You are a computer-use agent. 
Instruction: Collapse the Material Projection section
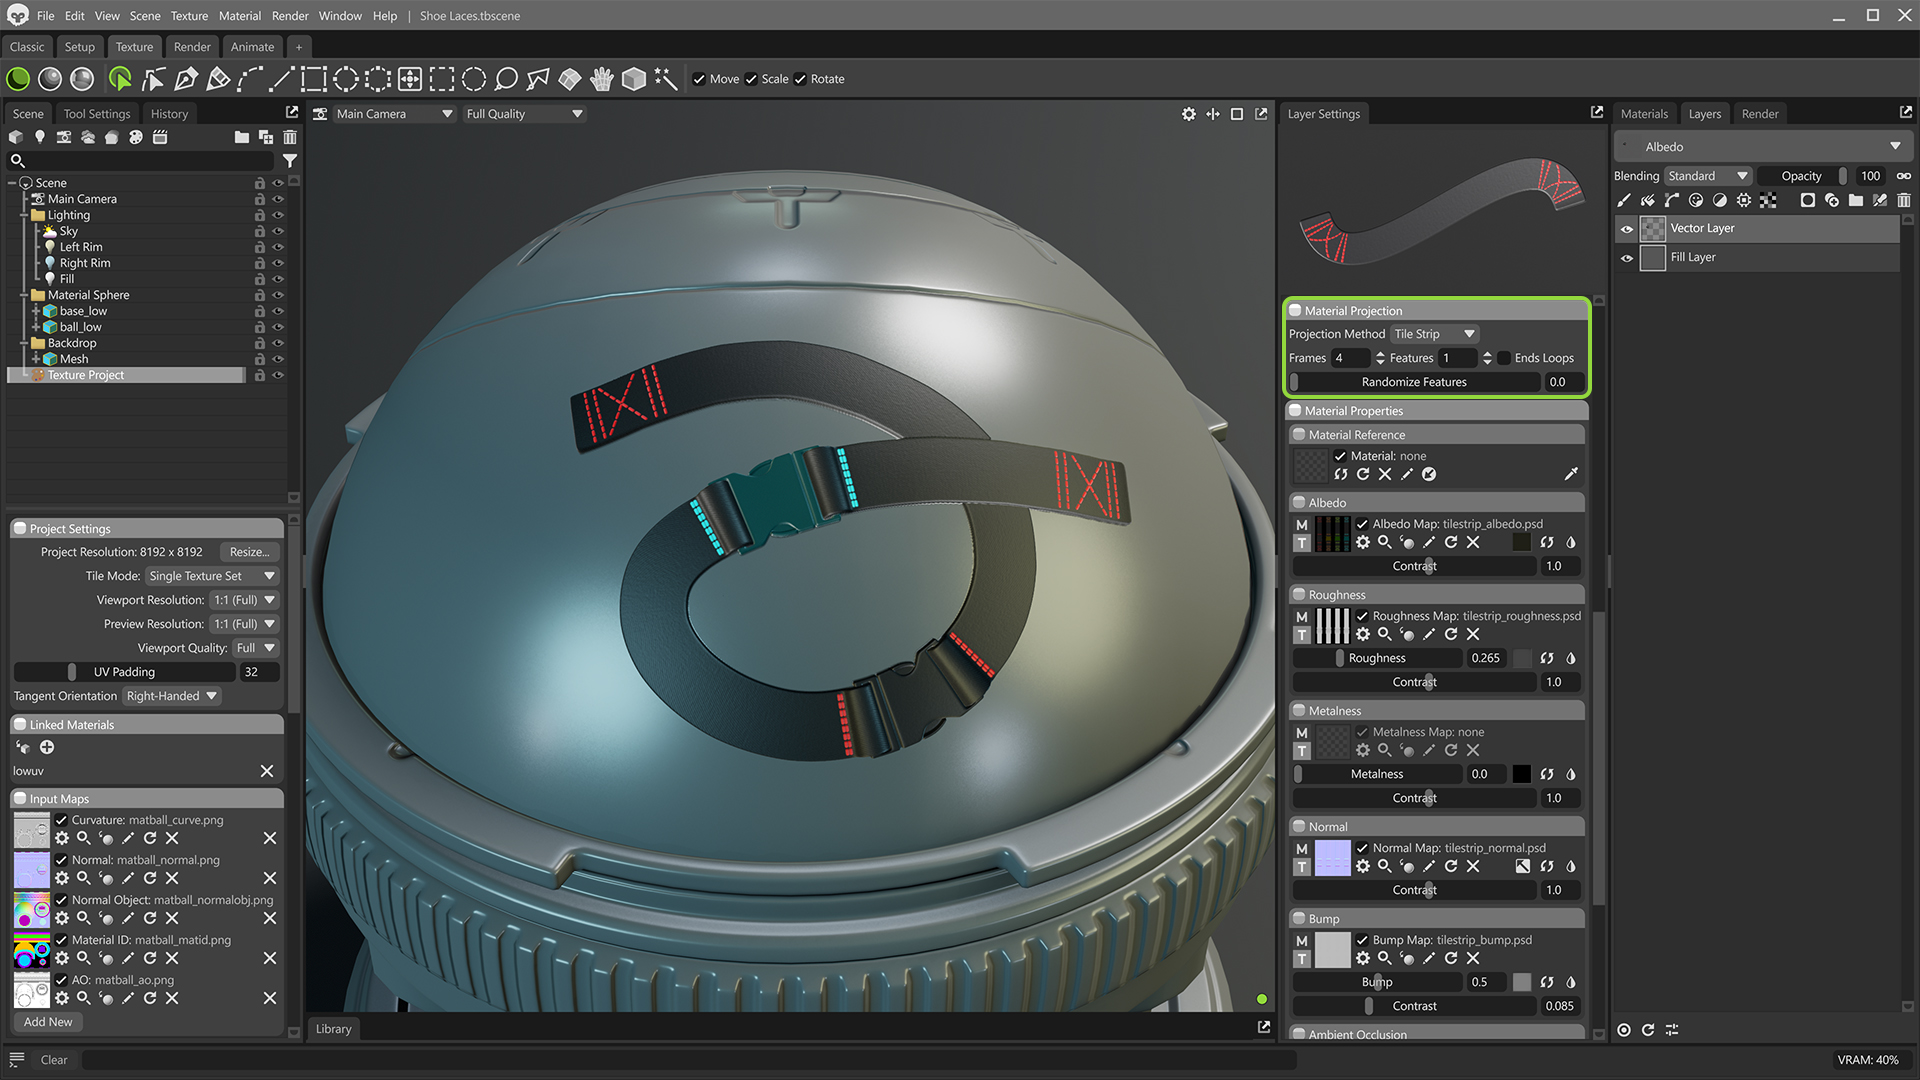point(1295,311)
